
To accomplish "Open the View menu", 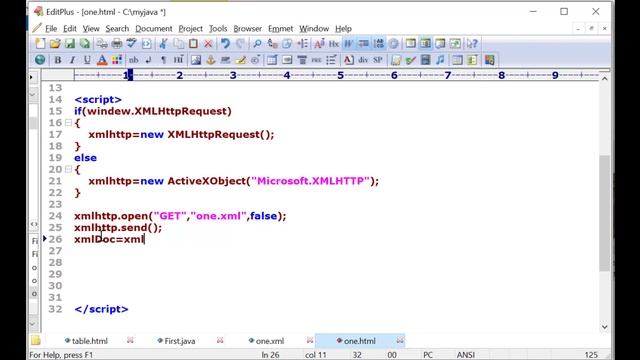I will pos(91,29).
